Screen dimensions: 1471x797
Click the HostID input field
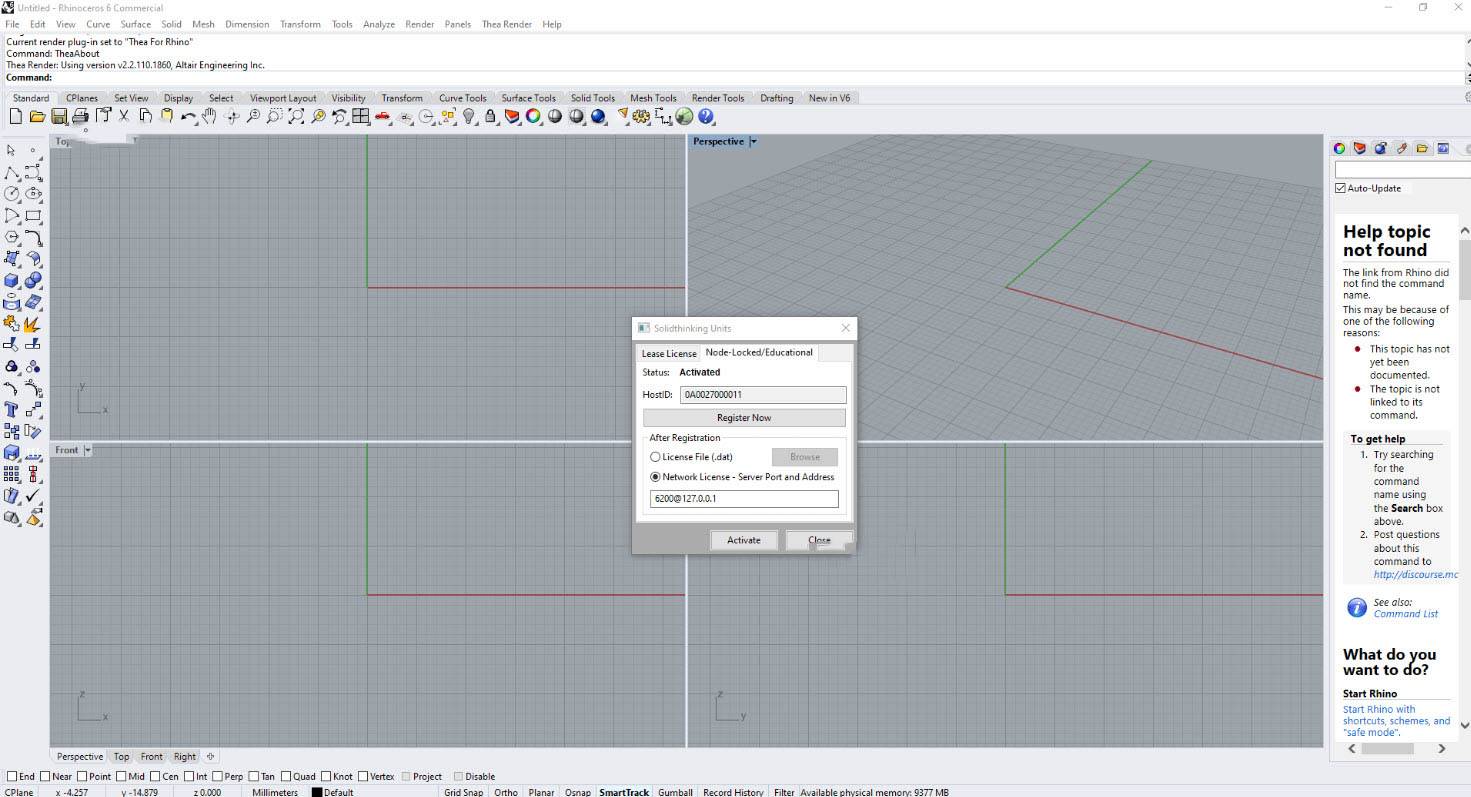click(x=763, y=395)
